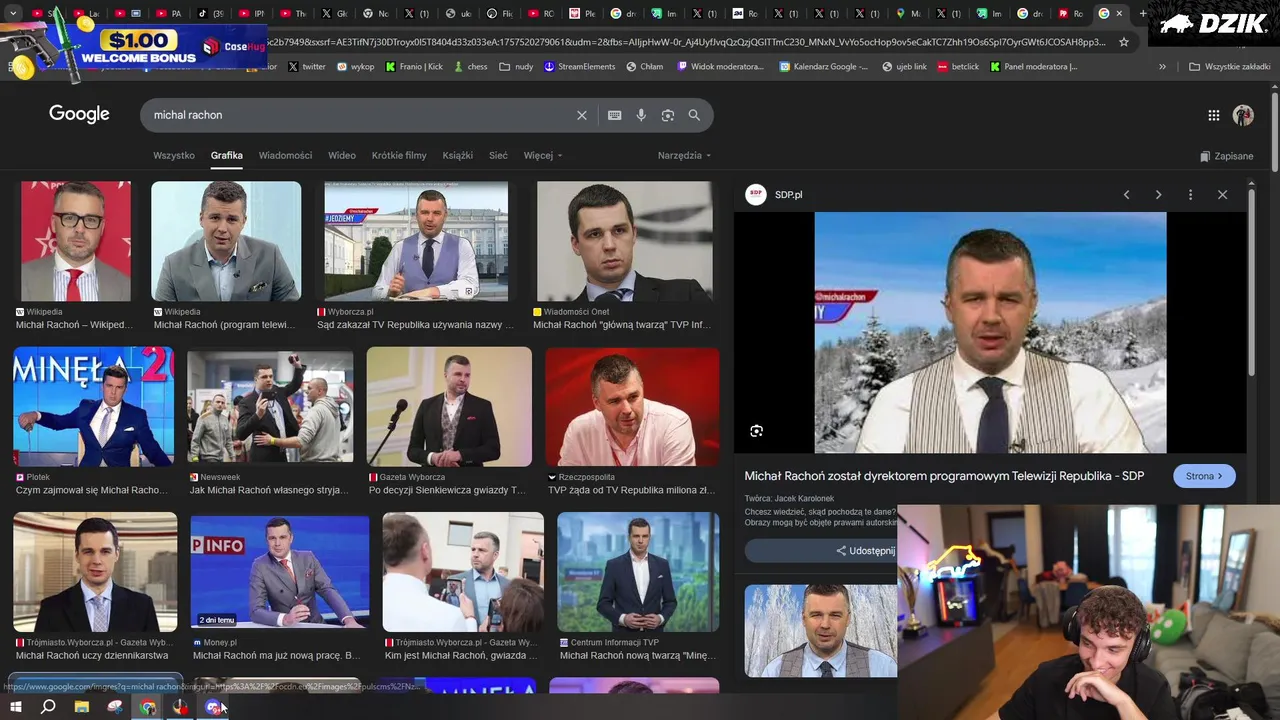
Task: Open the Wszystkie zakładki folder
Action: tap(1228, 67)
